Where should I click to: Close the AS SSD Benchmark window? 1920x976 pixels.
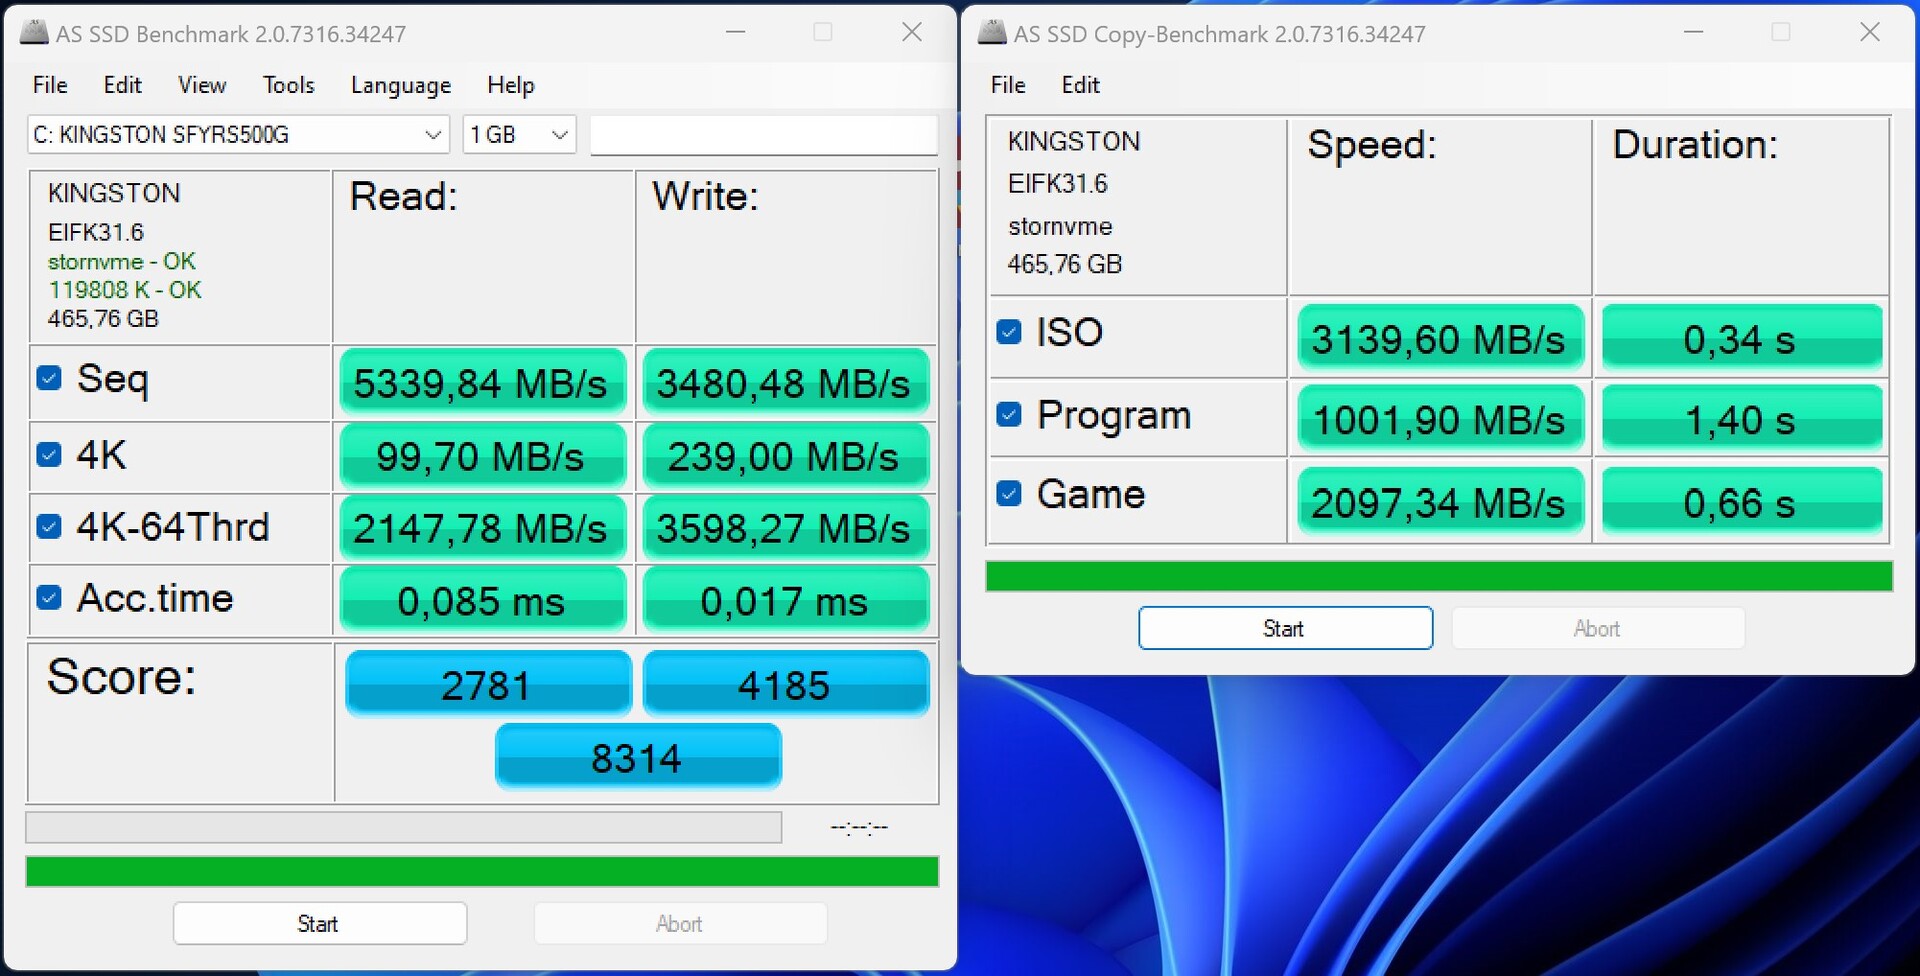912,32
